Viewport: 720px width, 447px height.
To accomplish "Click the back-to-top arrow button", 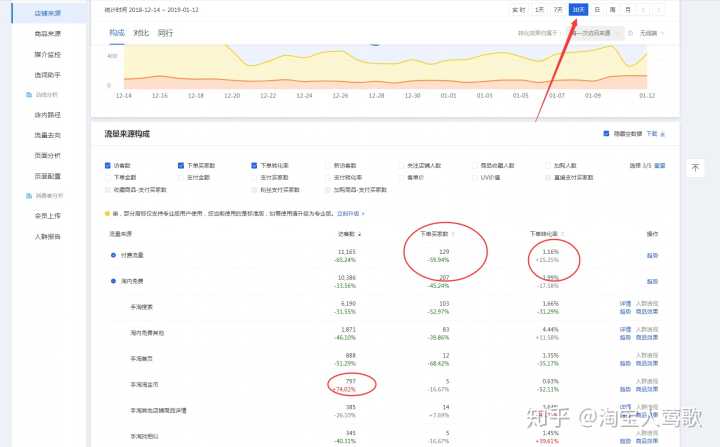I will click(696, 168).
